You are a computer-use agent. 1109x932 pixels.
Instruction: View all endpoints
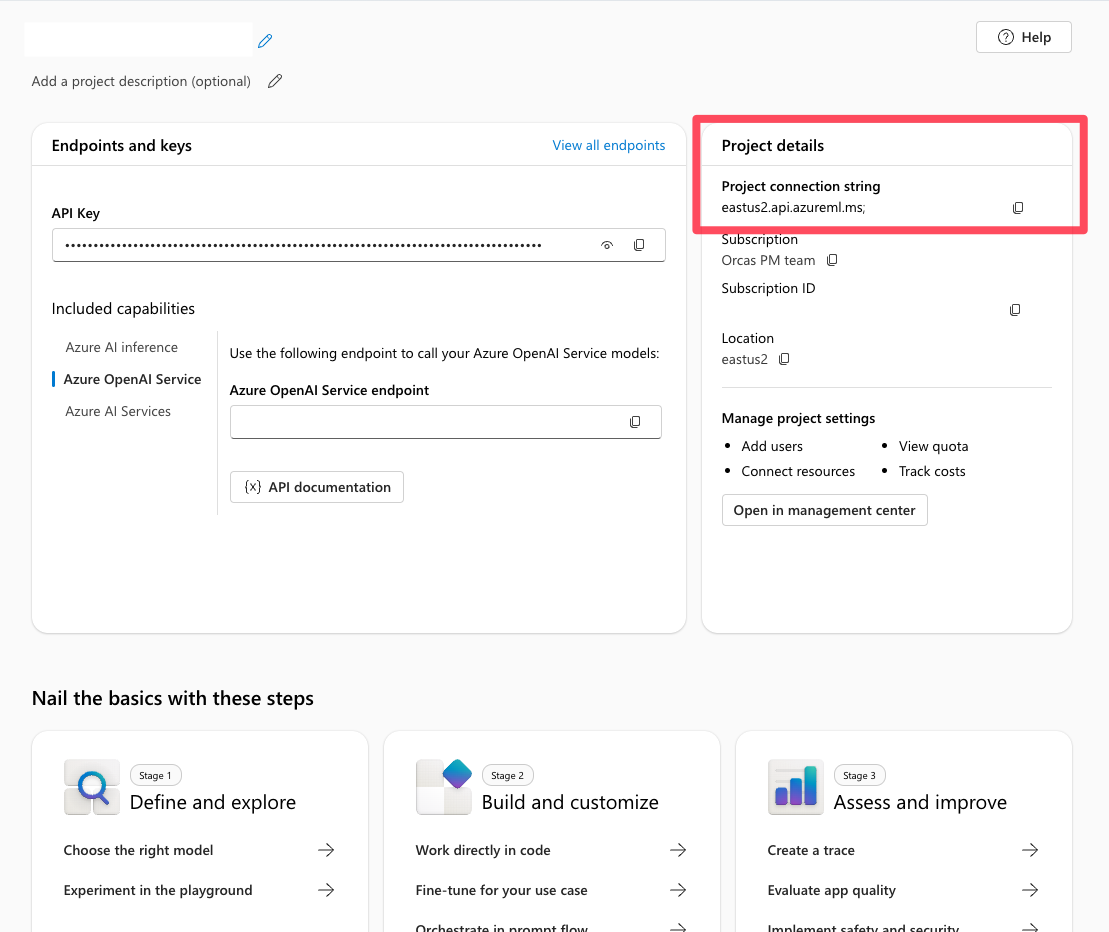608,145
